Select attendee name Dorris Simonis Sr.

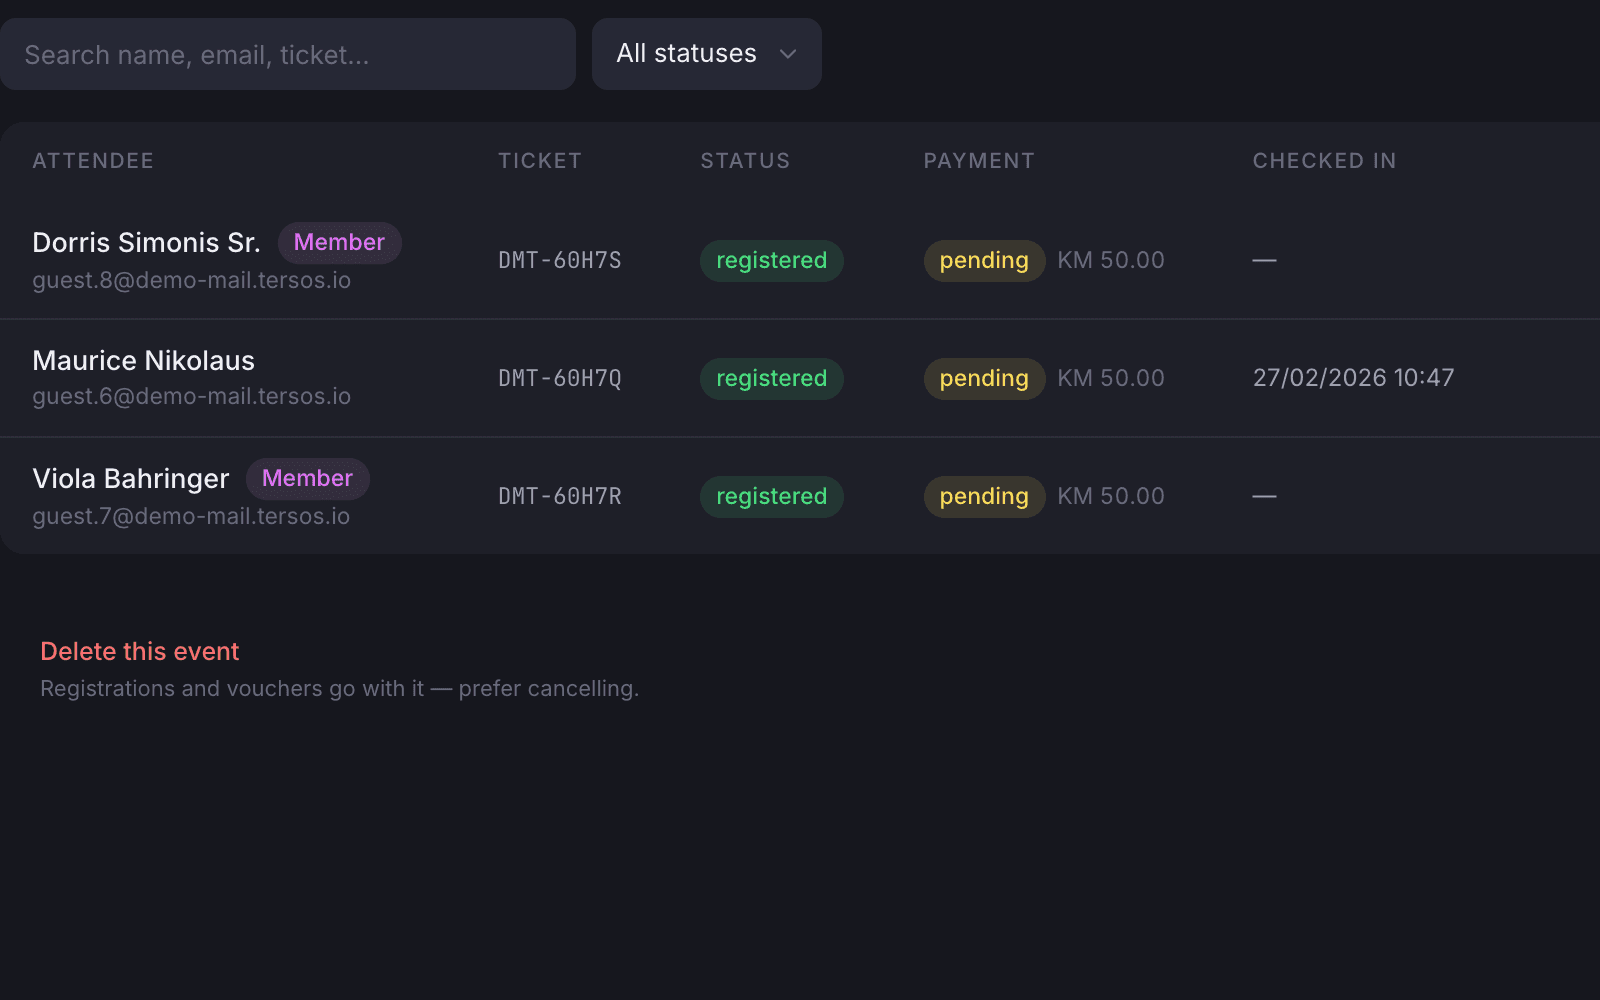(146, 242)
